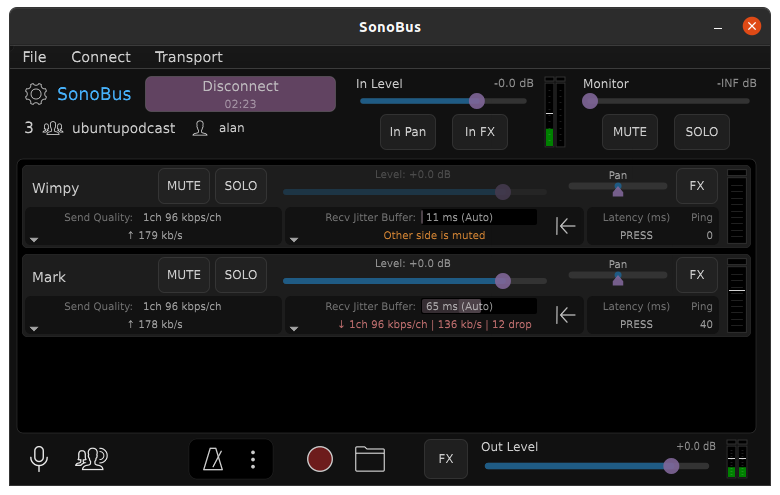This screenshot has width=780, height=495.
Task: Click the group users icon beside ubuntupodcast
Action: [53, 128]
